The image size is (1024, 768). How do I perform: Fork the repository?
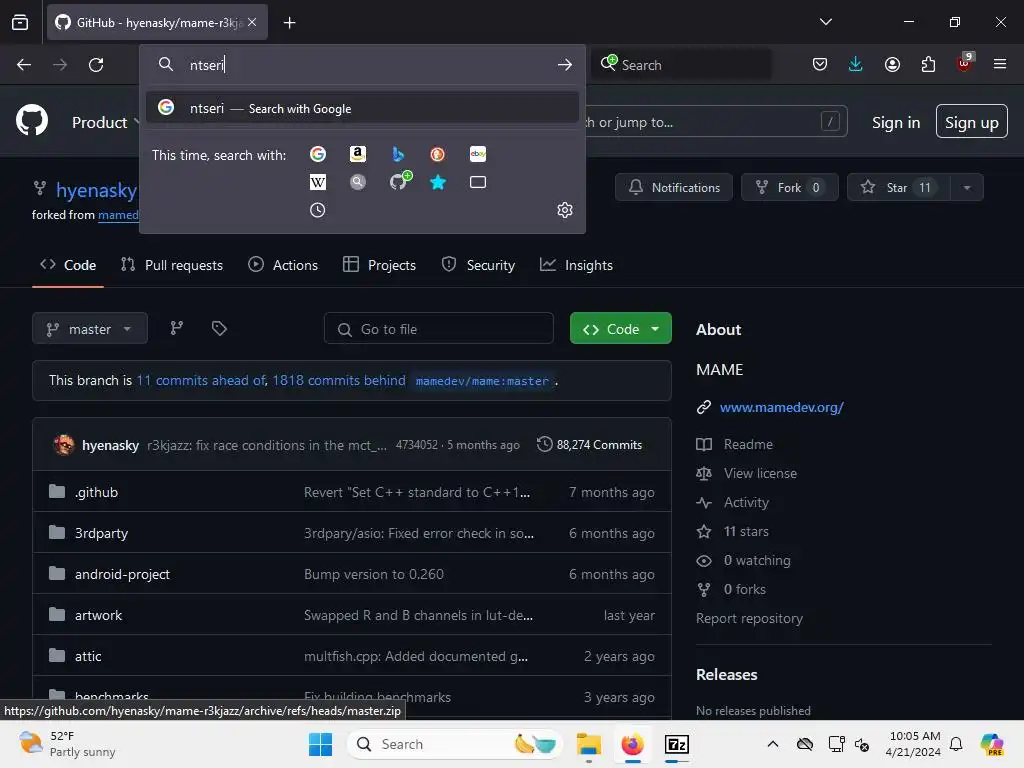coord(790,188)
